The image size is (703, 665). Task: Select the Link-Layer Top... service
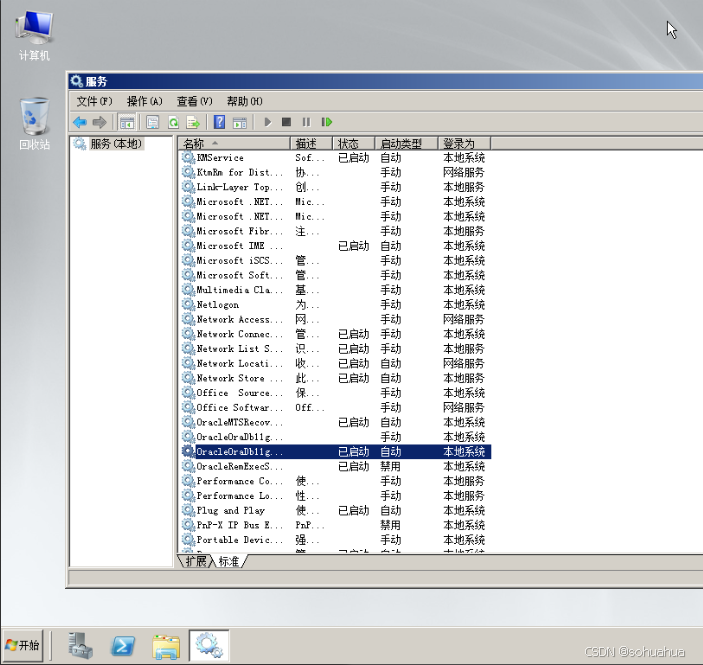click(336, 187)
